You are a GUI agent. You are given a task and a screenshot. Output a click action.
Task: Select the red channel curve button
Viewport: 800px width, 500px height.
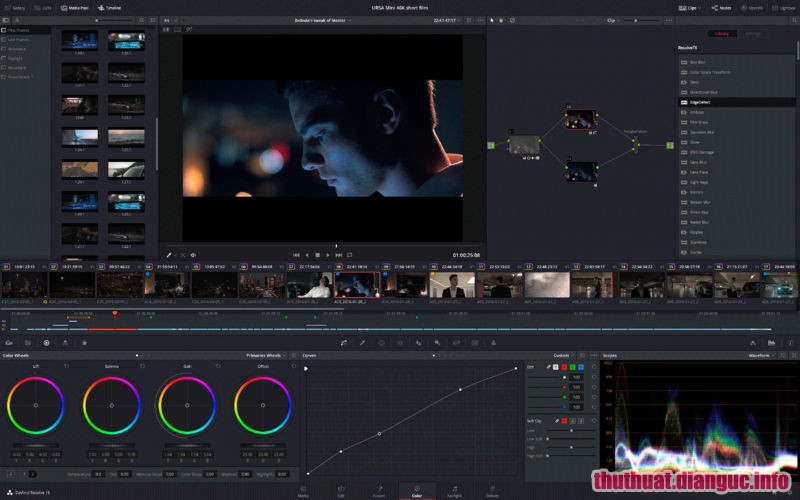point(564,367)
